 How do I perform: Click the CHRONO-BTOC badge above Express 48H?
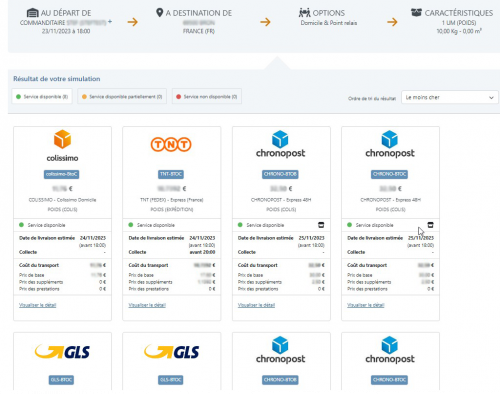point(390,174)
